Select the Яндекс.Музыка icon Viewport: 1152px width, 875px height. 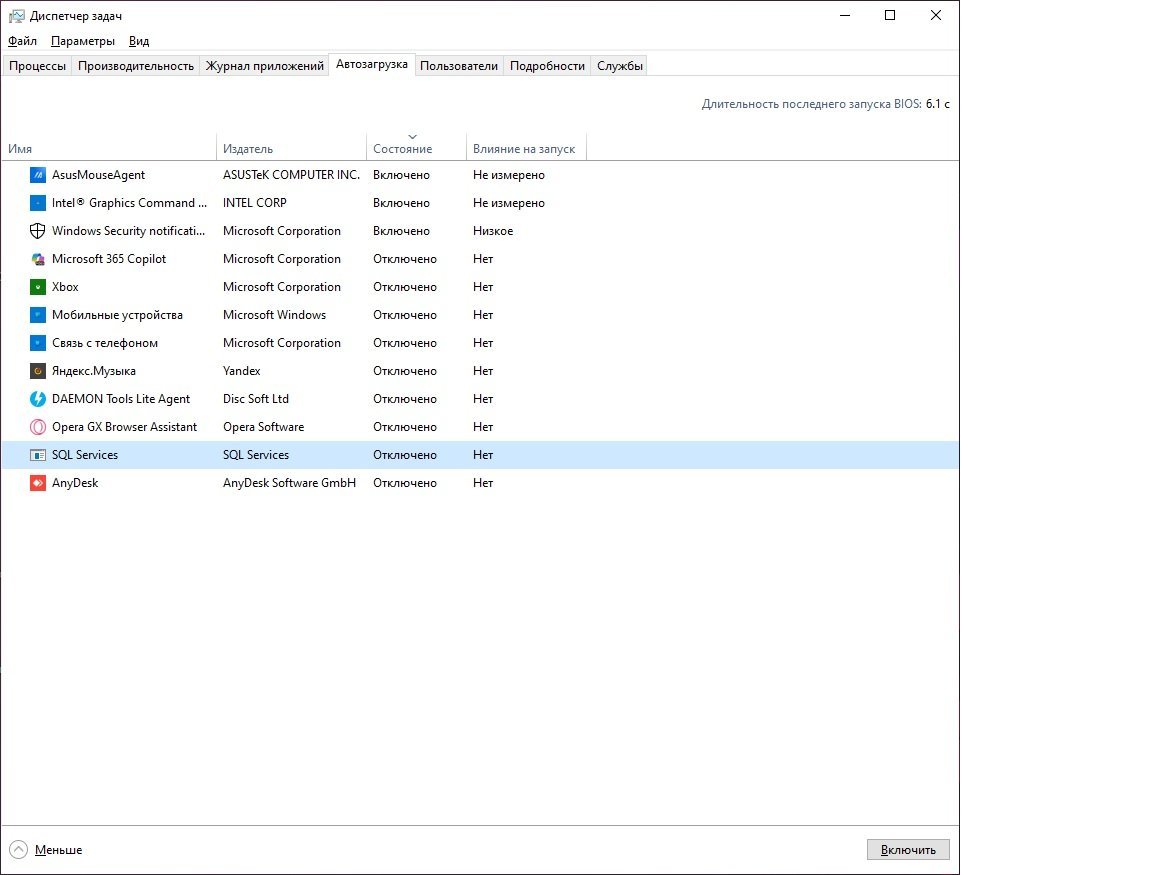tap(38, 371)
